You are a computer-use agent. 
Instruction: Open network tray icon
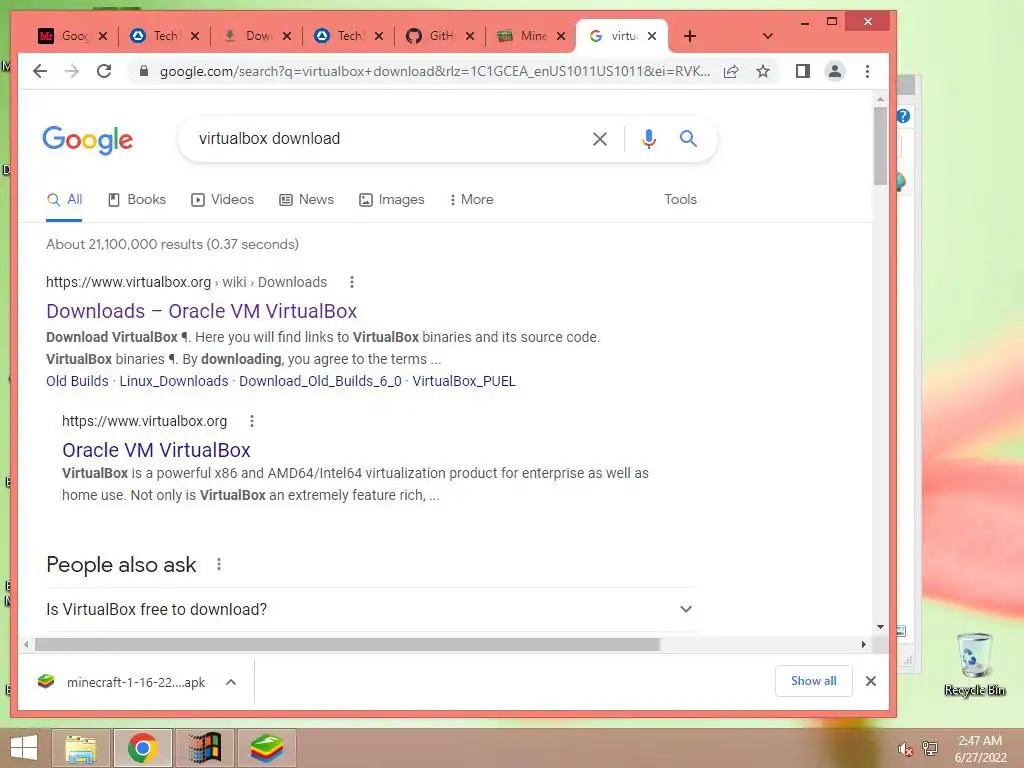pyautogui.click(x=929, y=749)
